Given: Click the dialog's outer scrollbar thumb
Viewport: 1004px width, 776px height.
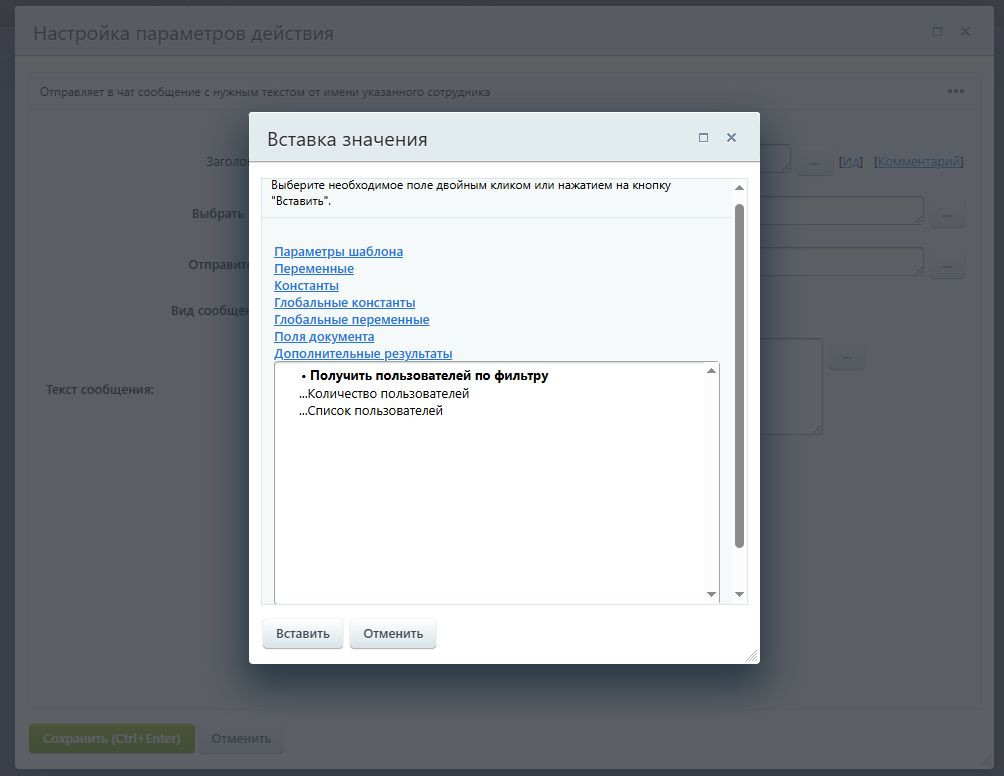Looking at the screenshot, I should click(739, 375).
